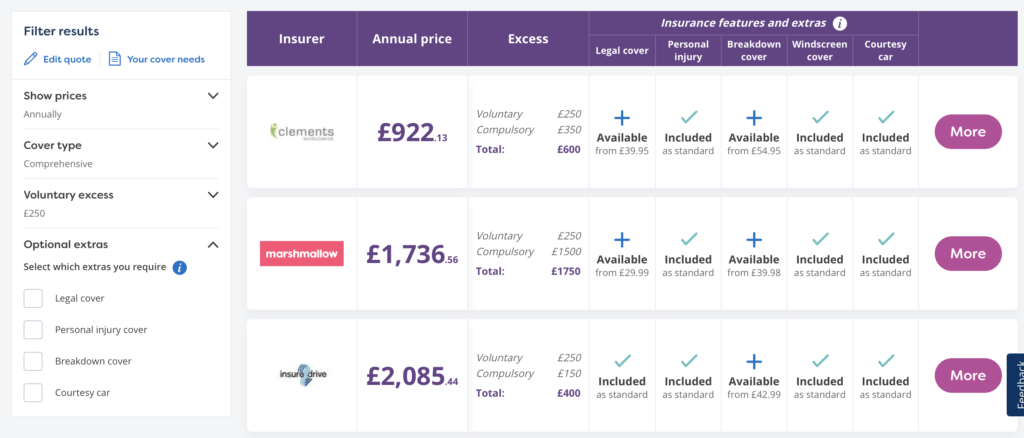Sort by the Annual price column header
Viewport: 1024px width, 438px height.
click(x=412, y=39)
